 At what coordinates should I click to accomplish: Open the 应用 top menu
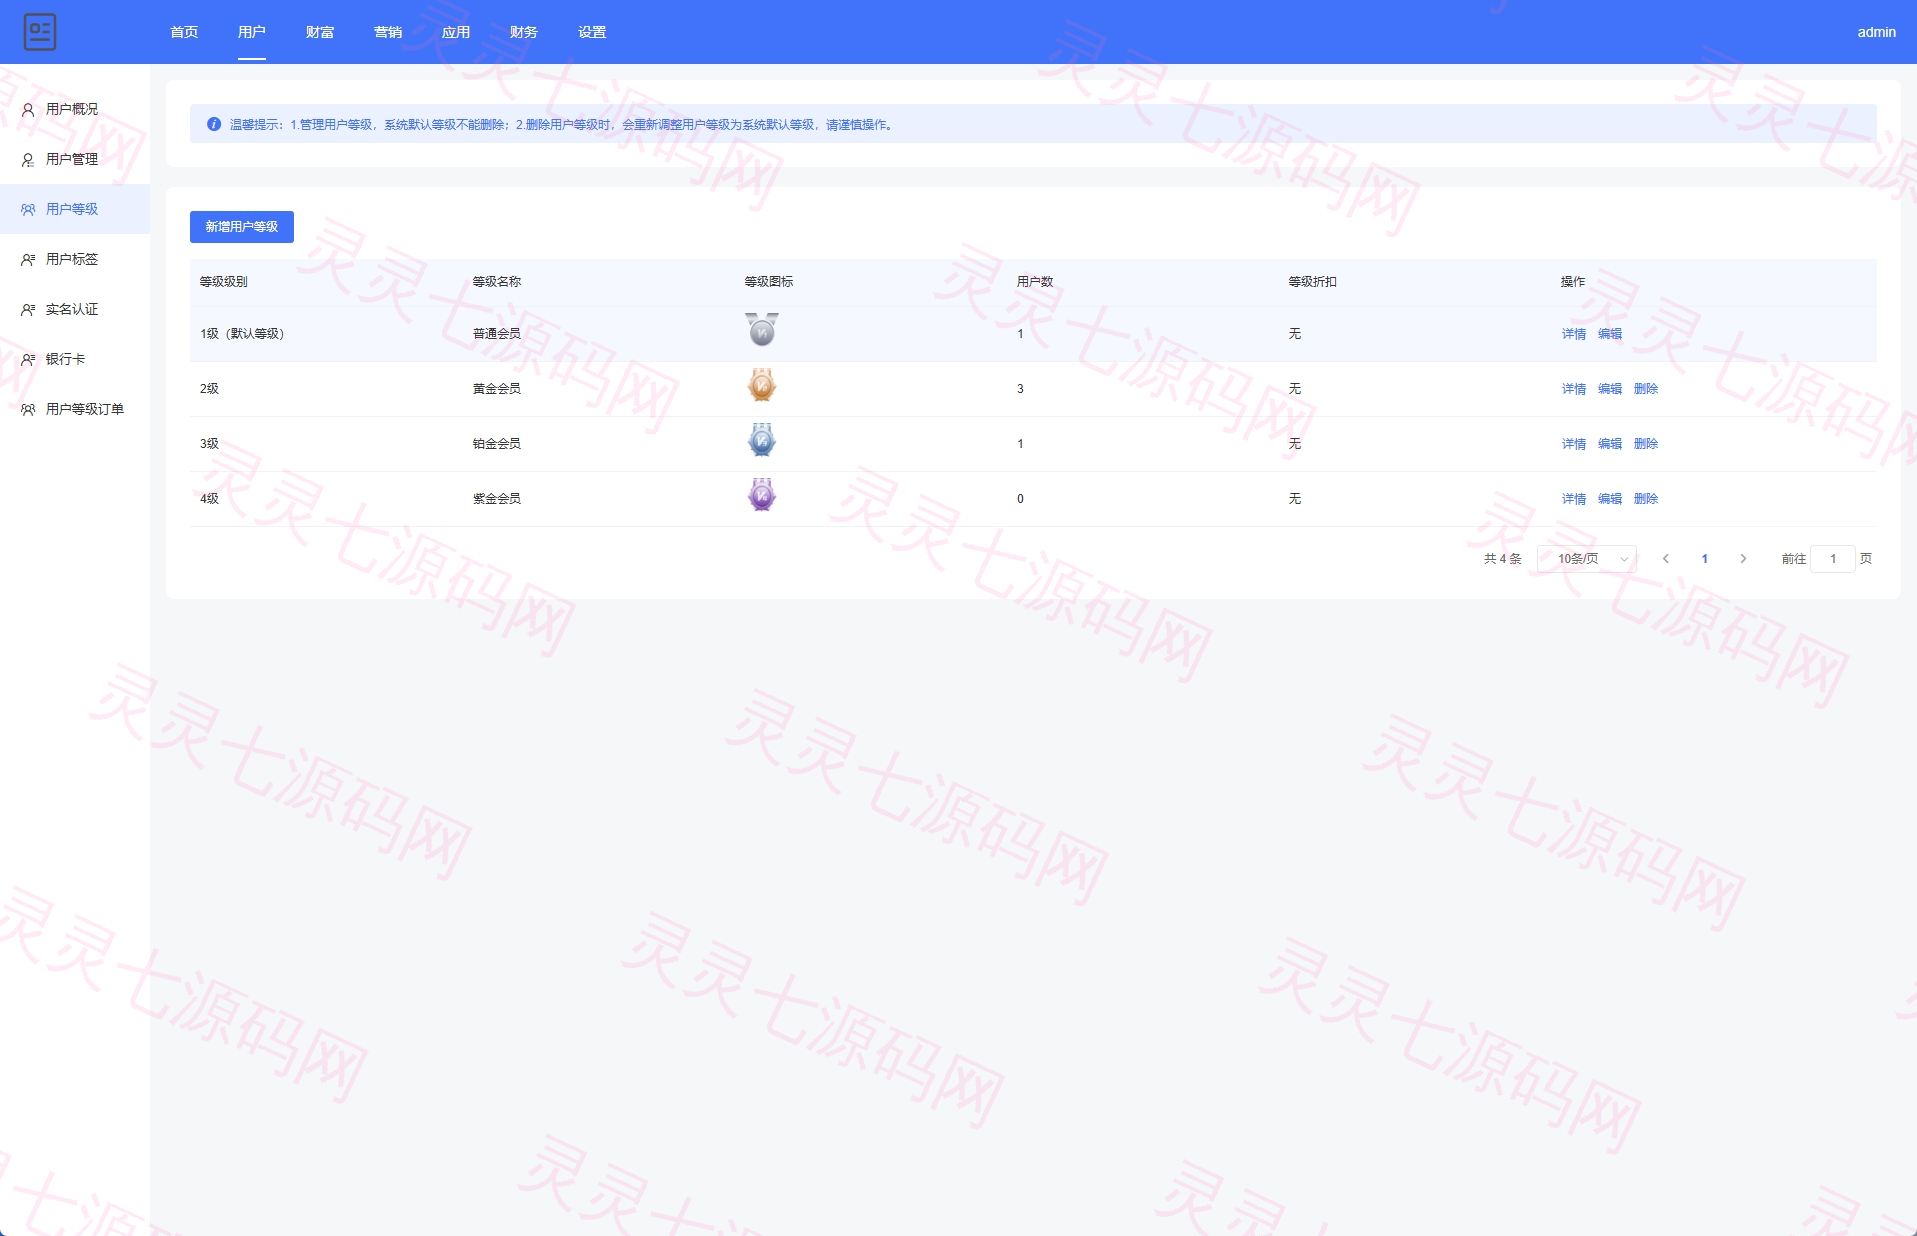(456, 32)
